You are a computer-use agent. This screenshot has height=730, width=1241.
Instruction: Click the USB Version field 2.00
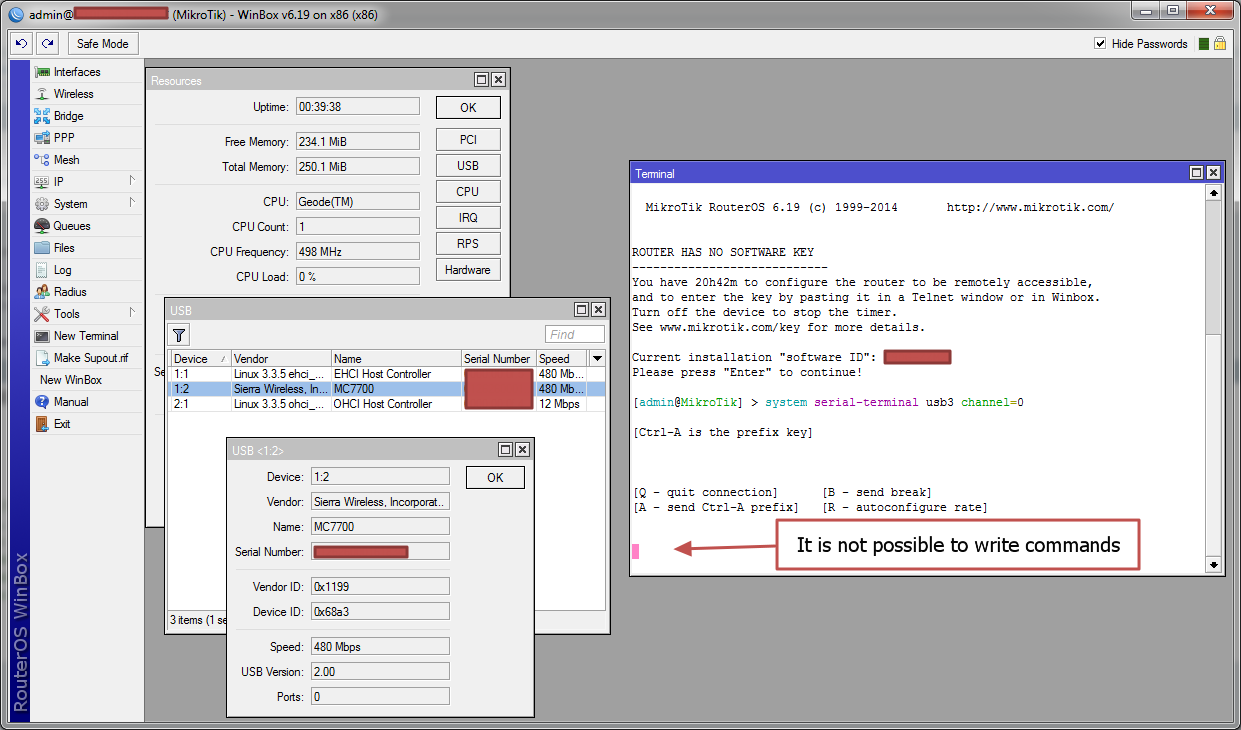point(379,672)
